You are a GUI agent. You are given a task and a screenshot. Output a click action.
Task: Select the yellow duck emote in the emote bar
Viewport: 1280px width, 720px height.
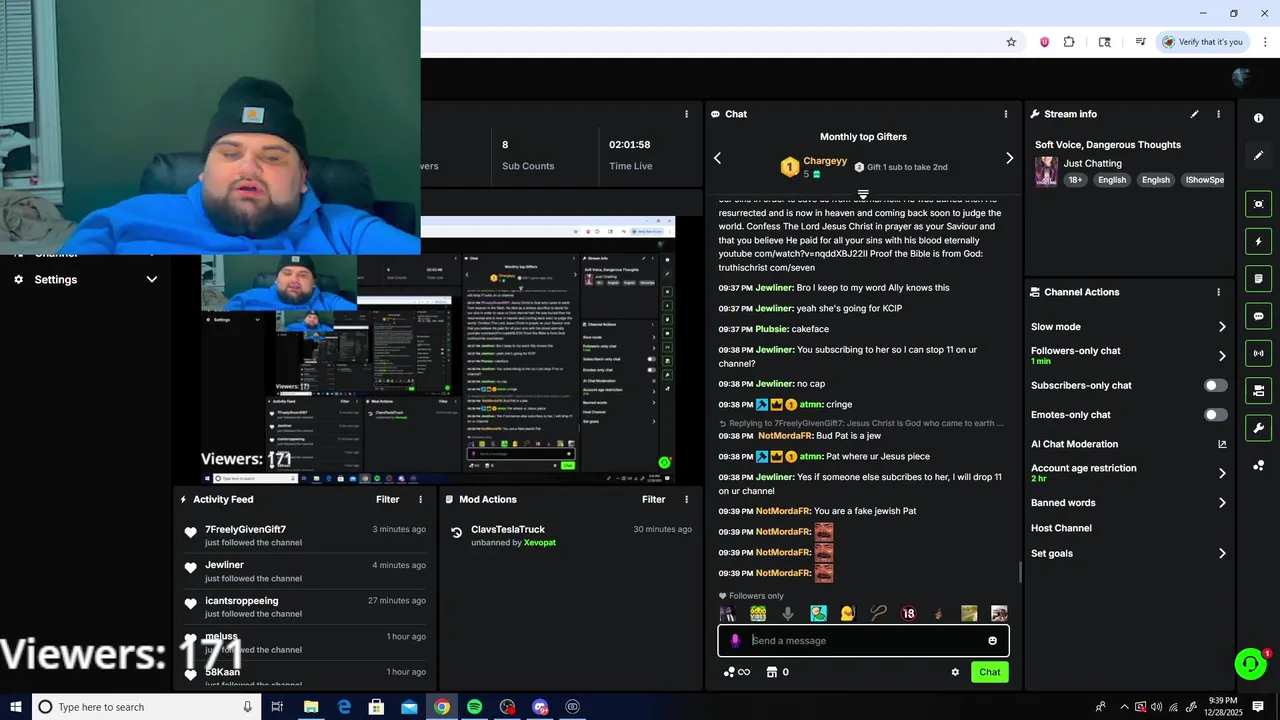(848, 613)
